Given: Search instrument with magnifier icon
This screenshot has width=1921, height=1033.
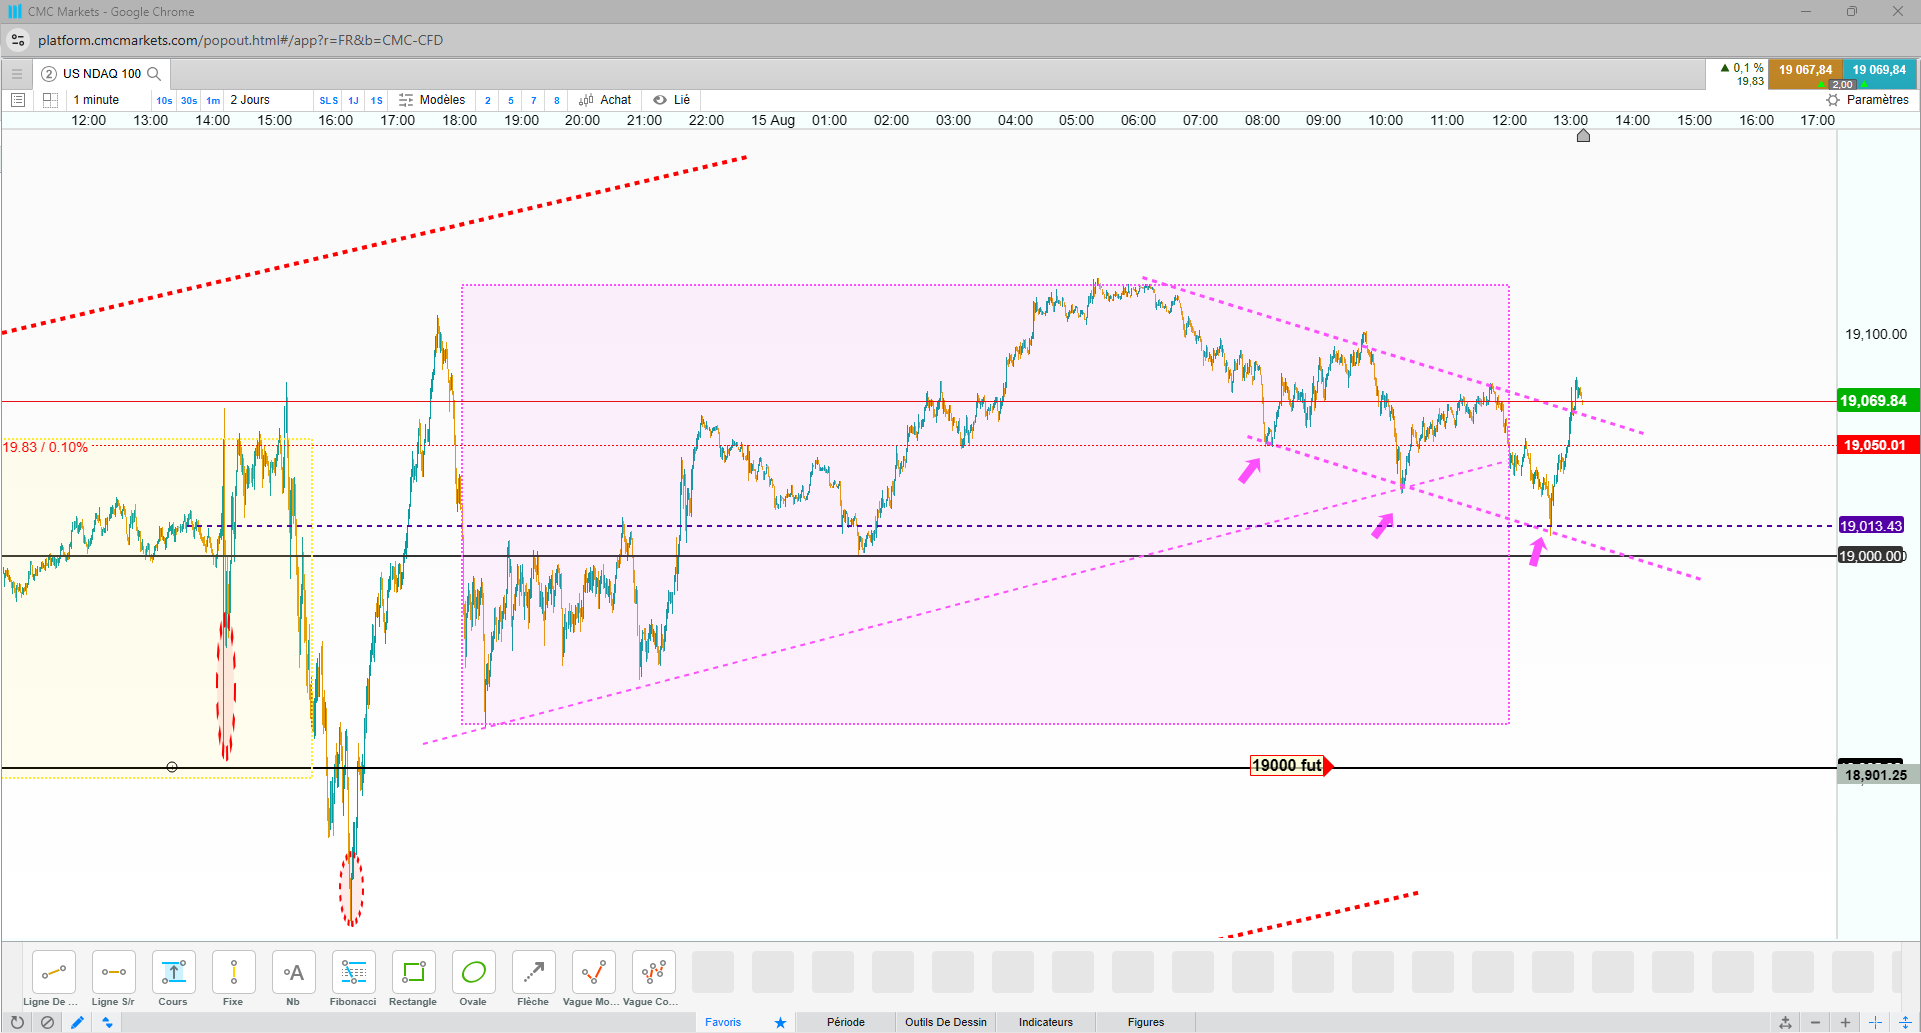Looking at the screenshot, I should tap(154, 73).
